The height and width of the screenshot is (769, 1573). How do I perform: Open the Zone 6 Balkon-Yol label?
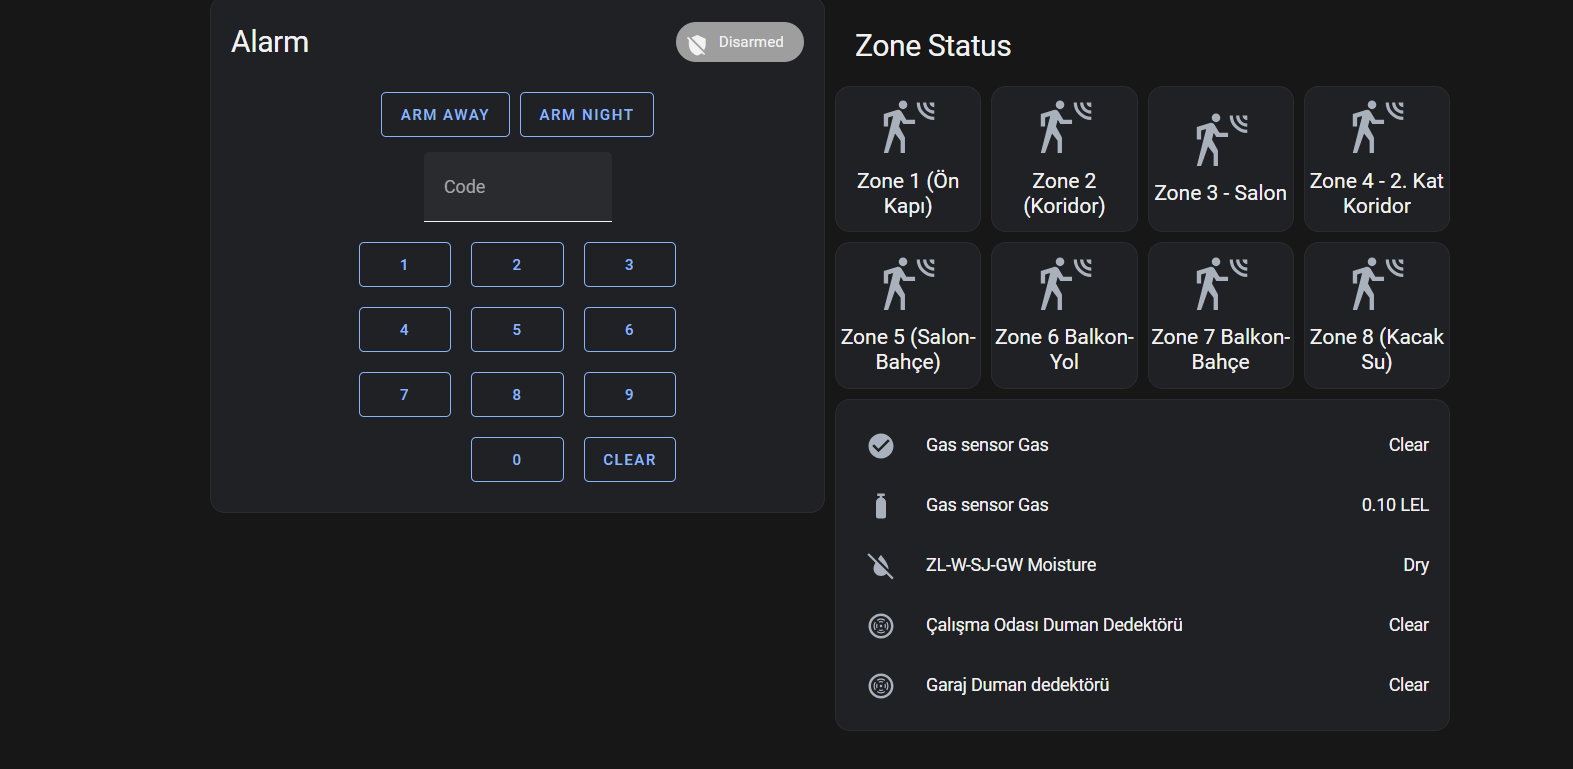pos(1064,349)
